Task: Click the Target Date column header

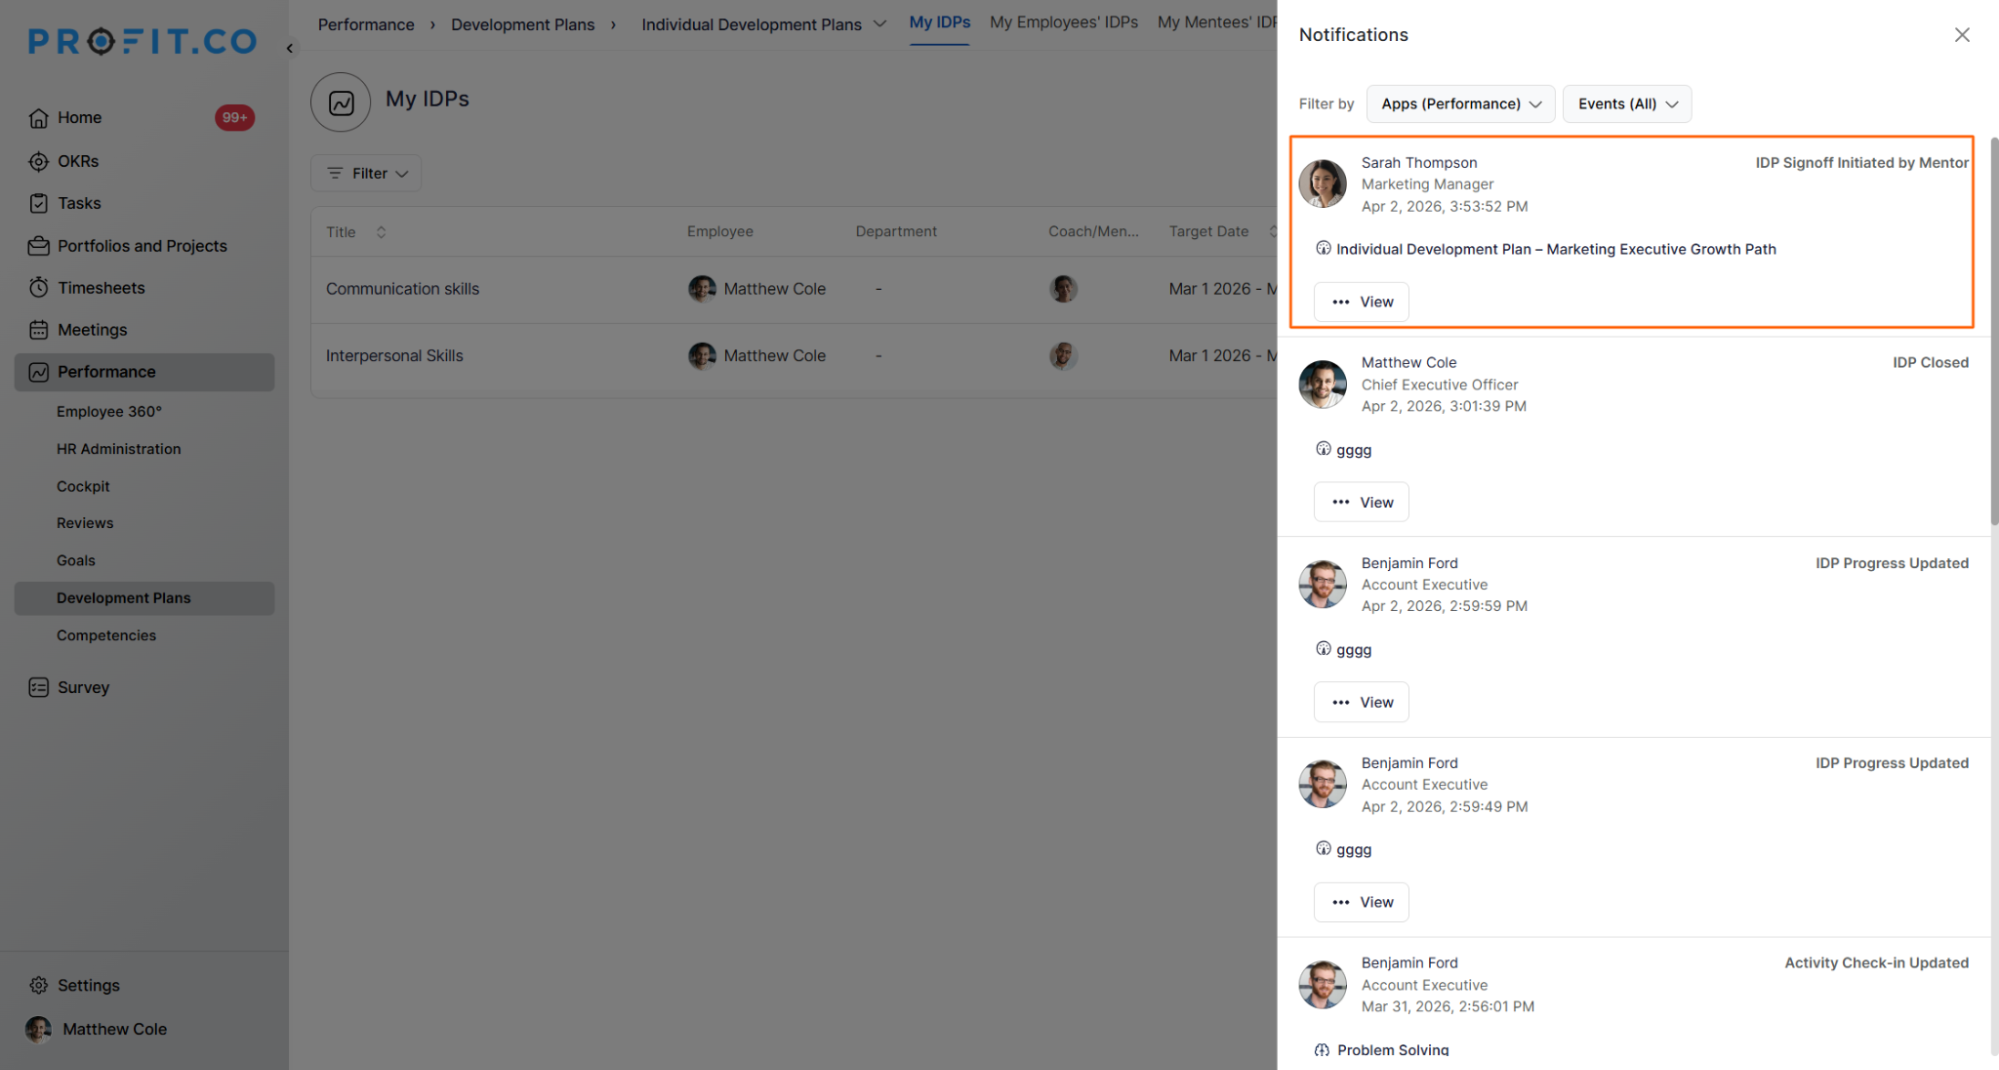Action: (1209, 232)
